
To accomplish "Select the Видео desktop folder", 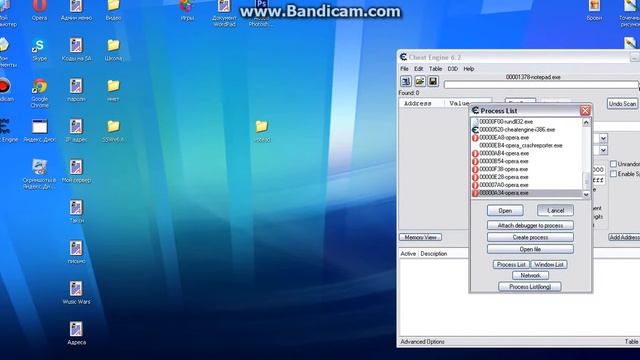I will click(113, 10).
